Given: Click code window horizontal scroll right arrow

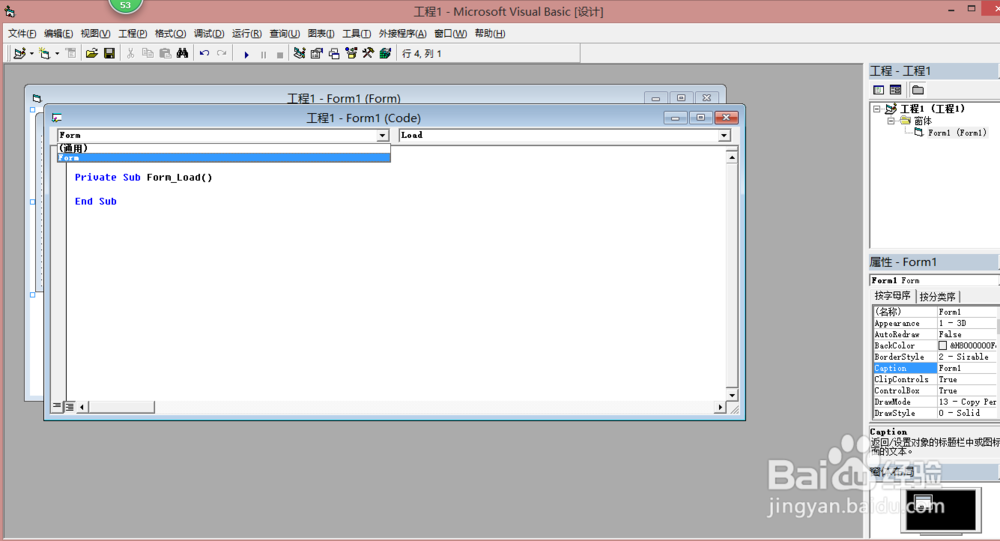Looking at the screenshot, I should tap(720, 406).
